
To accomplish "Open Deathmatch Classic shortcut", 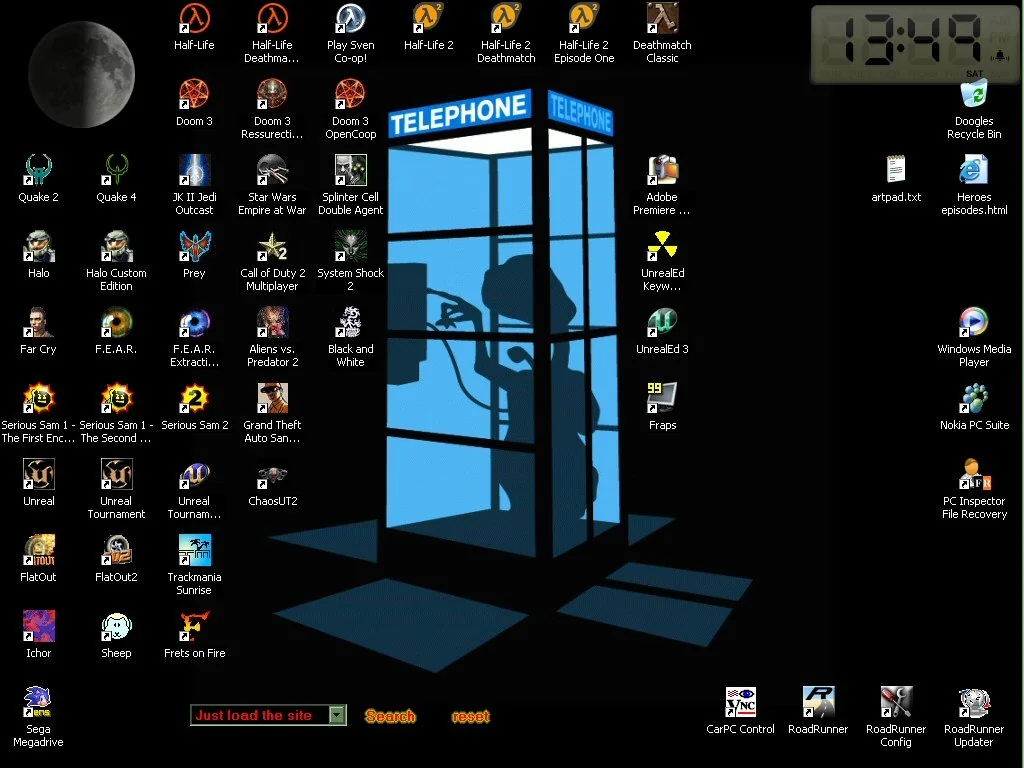I will tap(662, 19).
